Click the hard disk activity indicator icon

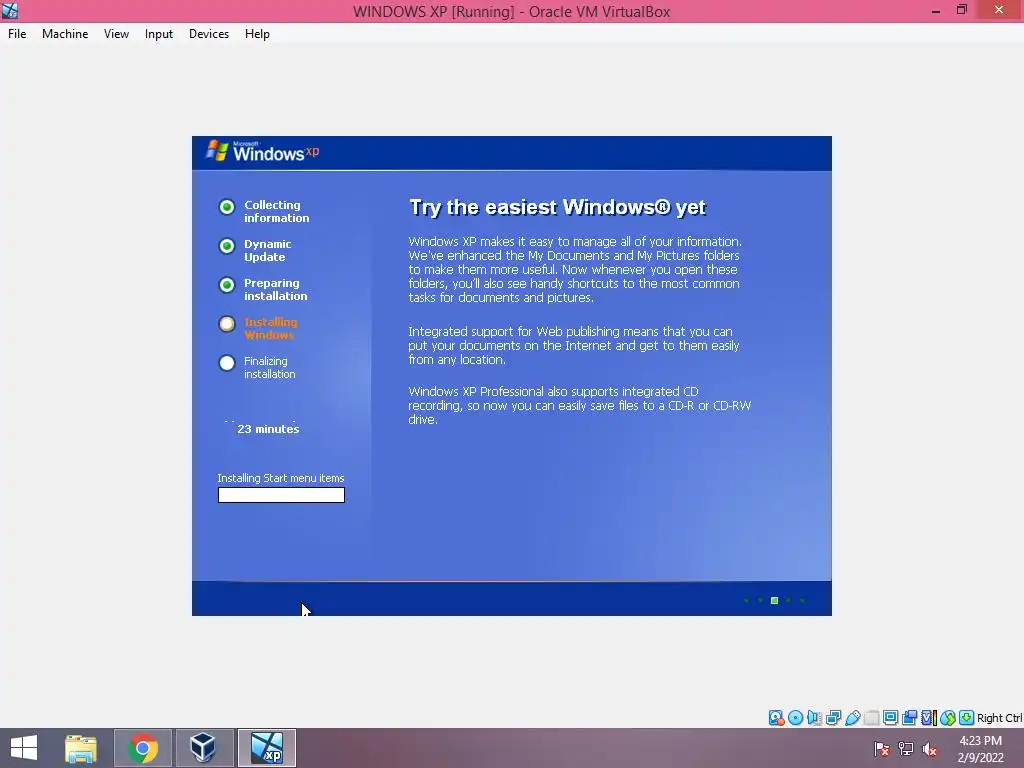pyautogui.click(x=776, y=718)
